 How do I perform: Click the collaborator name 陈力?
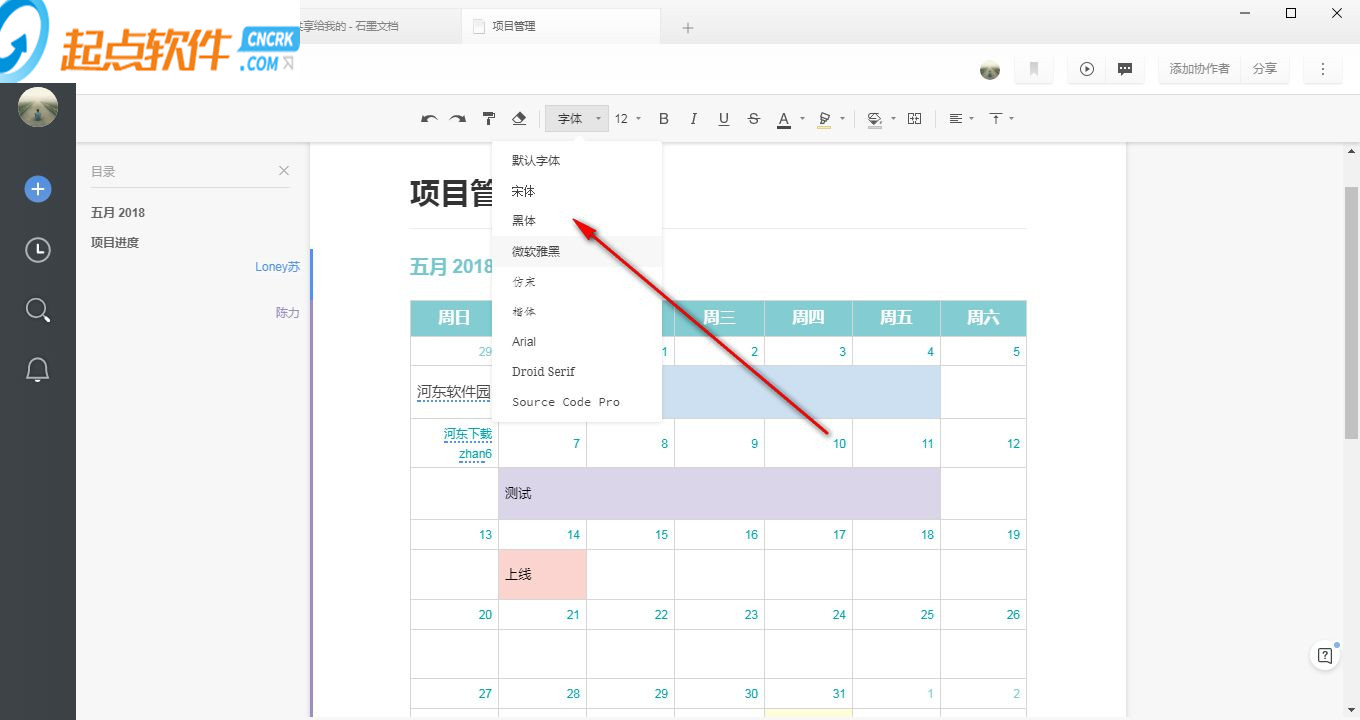click(288, 313)
